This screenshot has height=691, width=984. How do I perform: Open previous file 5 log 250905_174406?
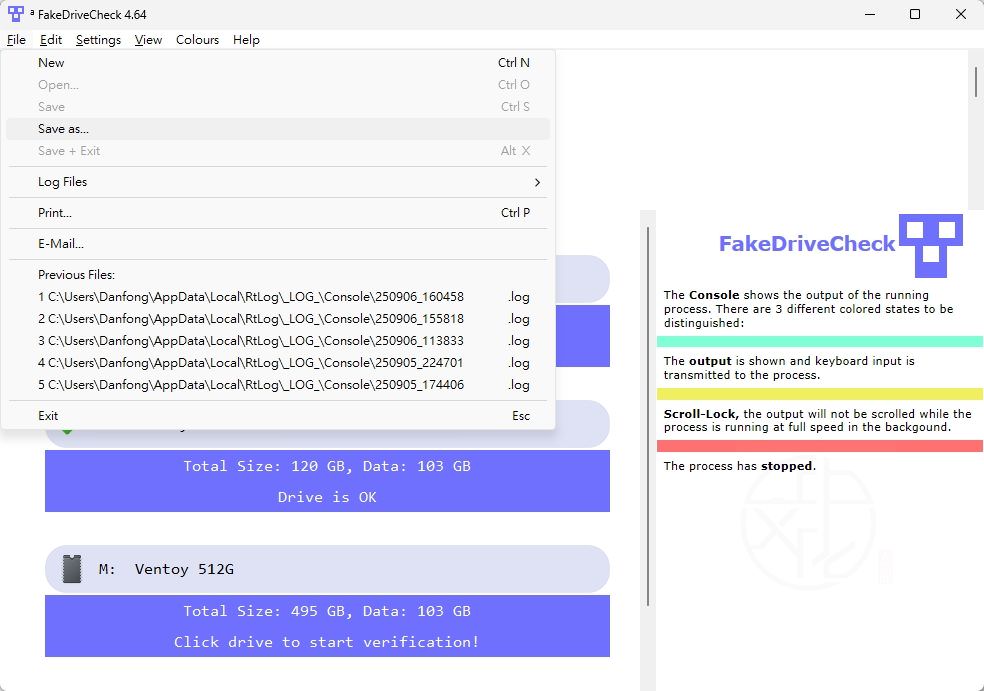[278, 385]
